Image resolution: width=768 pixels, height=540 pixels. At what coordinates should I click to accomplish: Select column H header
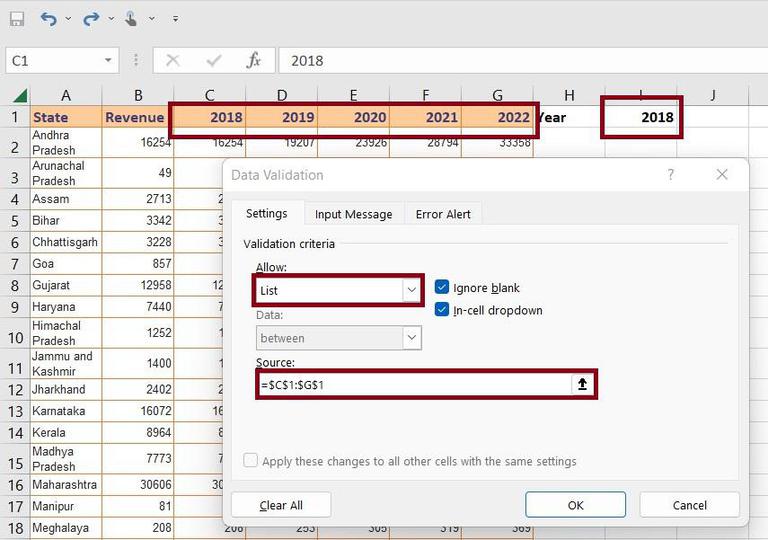tap(569, 95)
